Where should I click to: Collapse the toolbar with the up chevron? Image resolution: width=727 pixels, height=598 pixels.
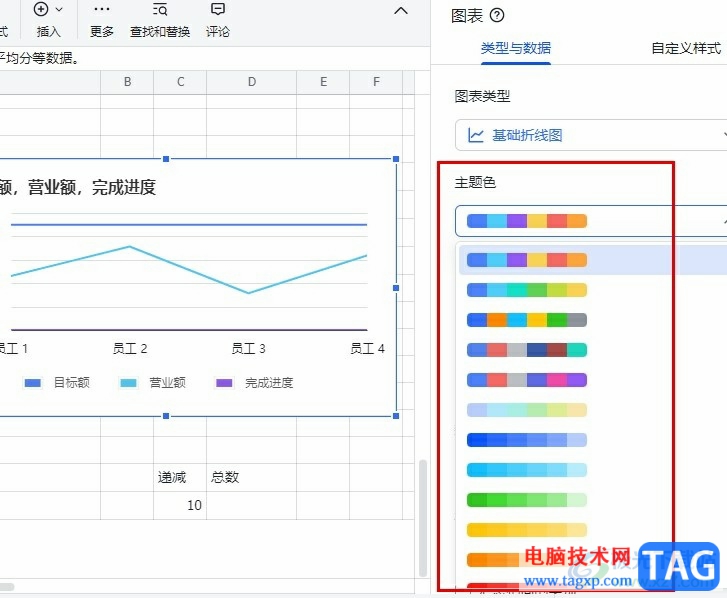401,11
